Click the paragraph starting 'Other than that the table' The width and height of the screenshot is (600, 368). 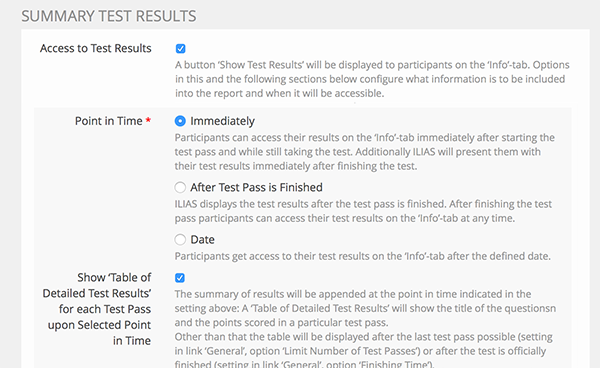[x=364, y=351]
